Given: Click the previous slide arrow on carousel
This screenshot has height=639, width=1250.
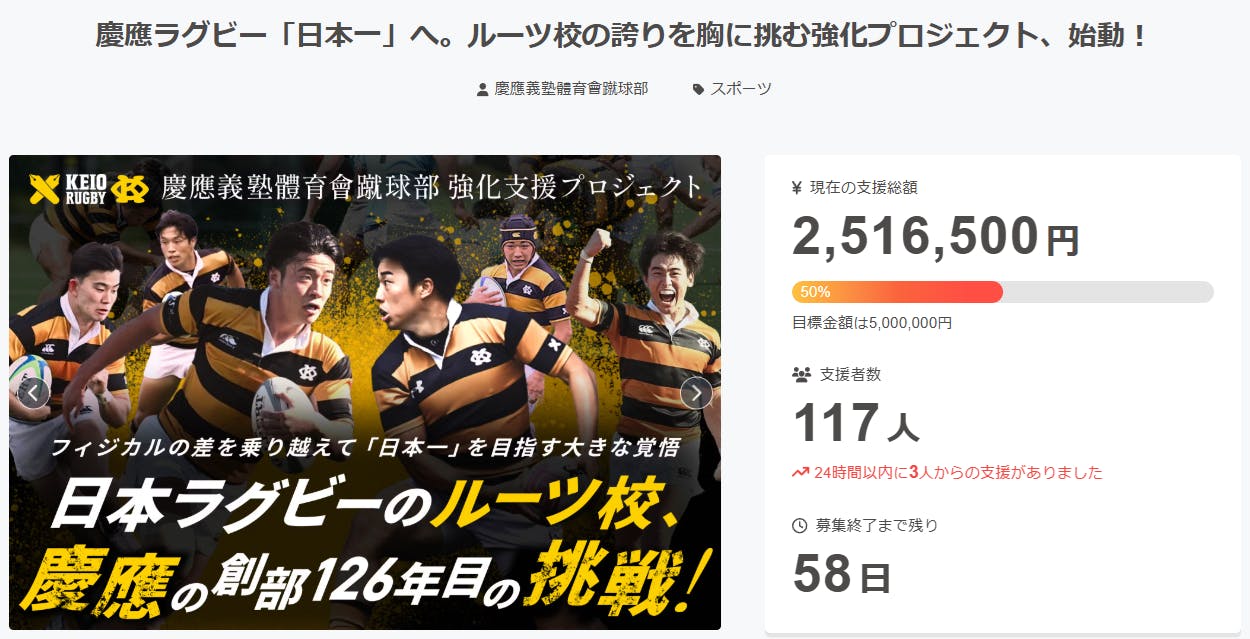Looking at the screenshot, I should pyautogui.click(x=33, y=393).
